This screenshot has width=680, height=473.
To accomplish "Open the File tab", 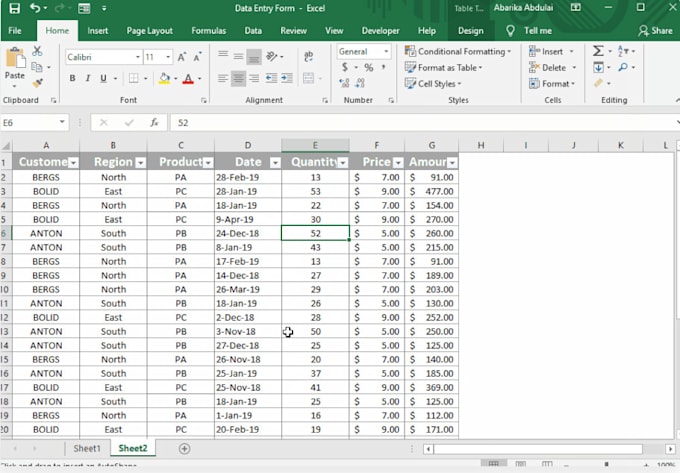I will [x=14, y=31].
